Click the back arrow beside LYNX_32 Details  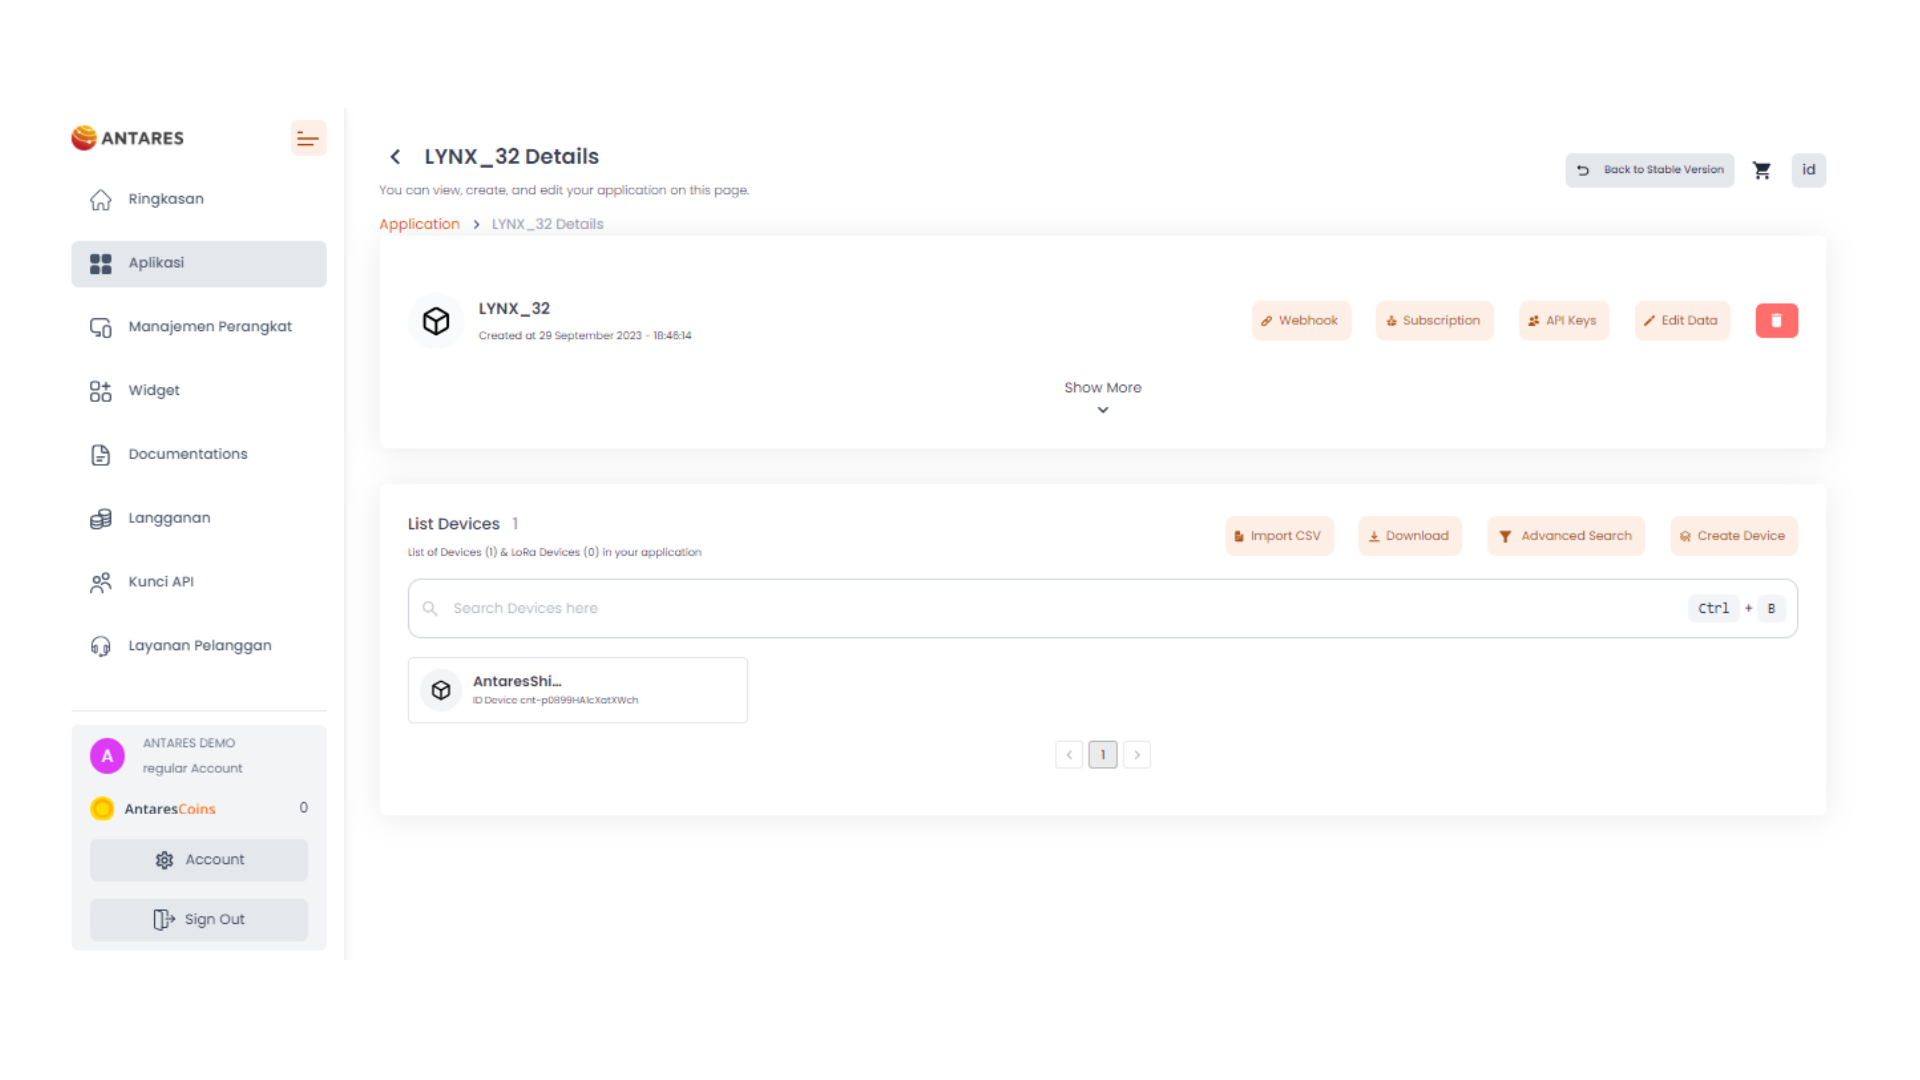pos(395,157)
